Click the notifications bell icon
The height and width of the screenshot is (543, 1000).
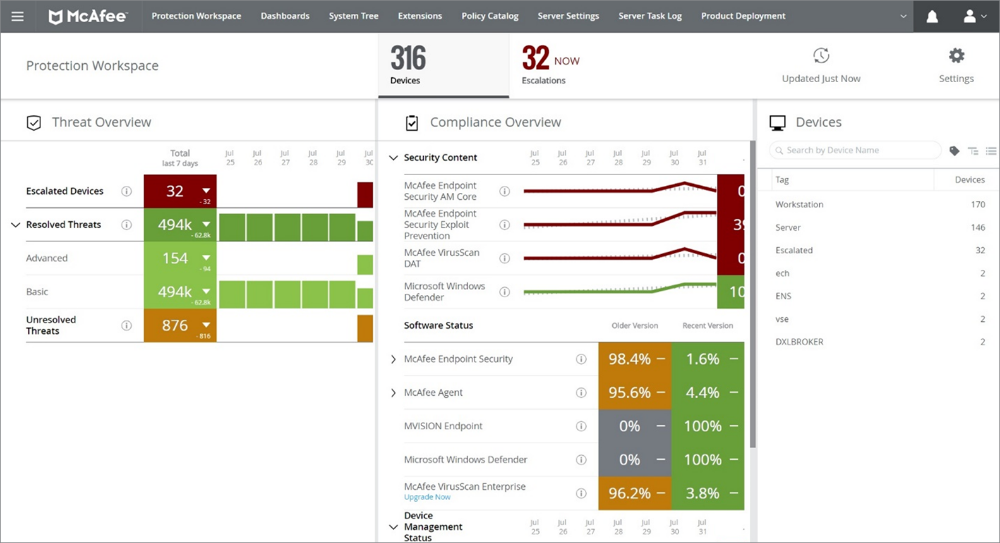932,16
